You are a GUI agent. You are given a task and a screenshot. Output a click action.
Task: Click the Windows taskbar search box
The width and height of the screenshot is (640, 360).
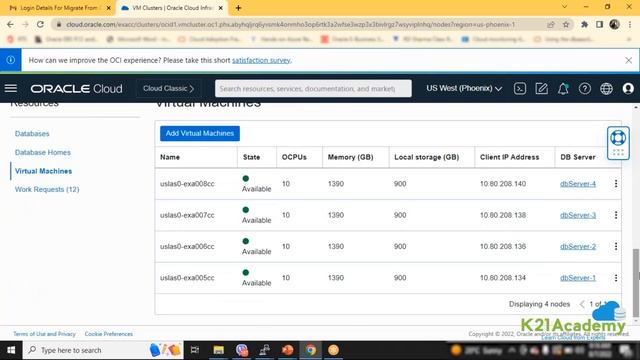[103, 350]
